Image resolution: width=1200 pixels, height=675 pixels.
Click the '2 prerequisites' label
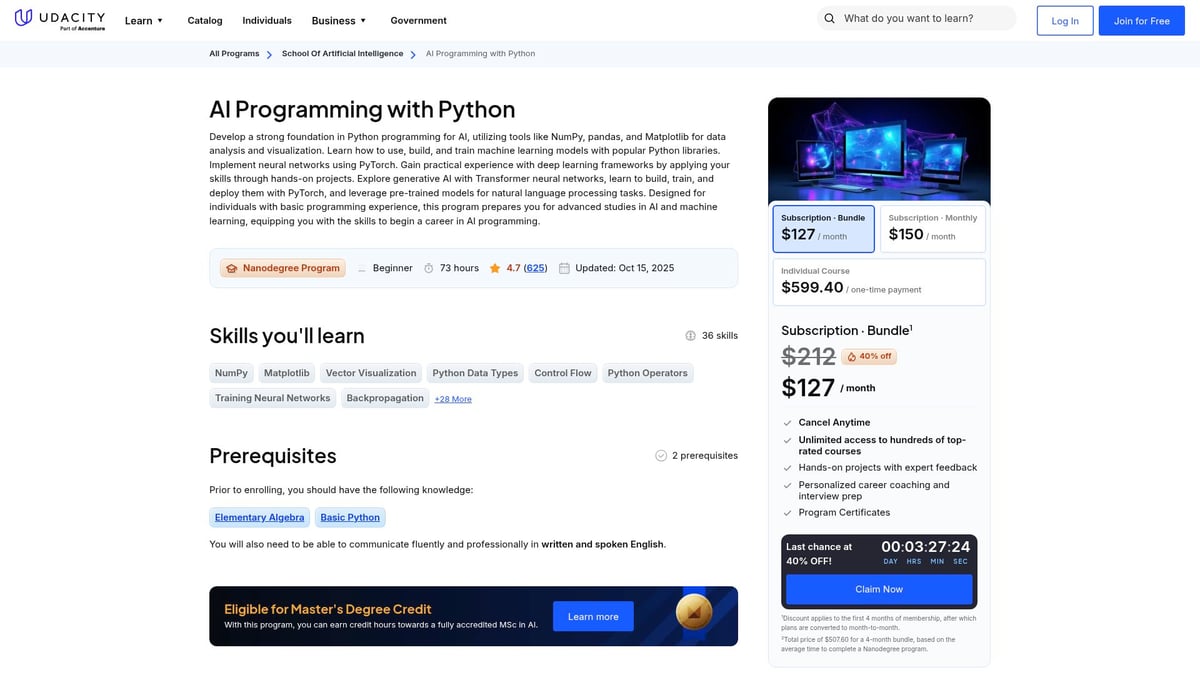coord(705,456)
